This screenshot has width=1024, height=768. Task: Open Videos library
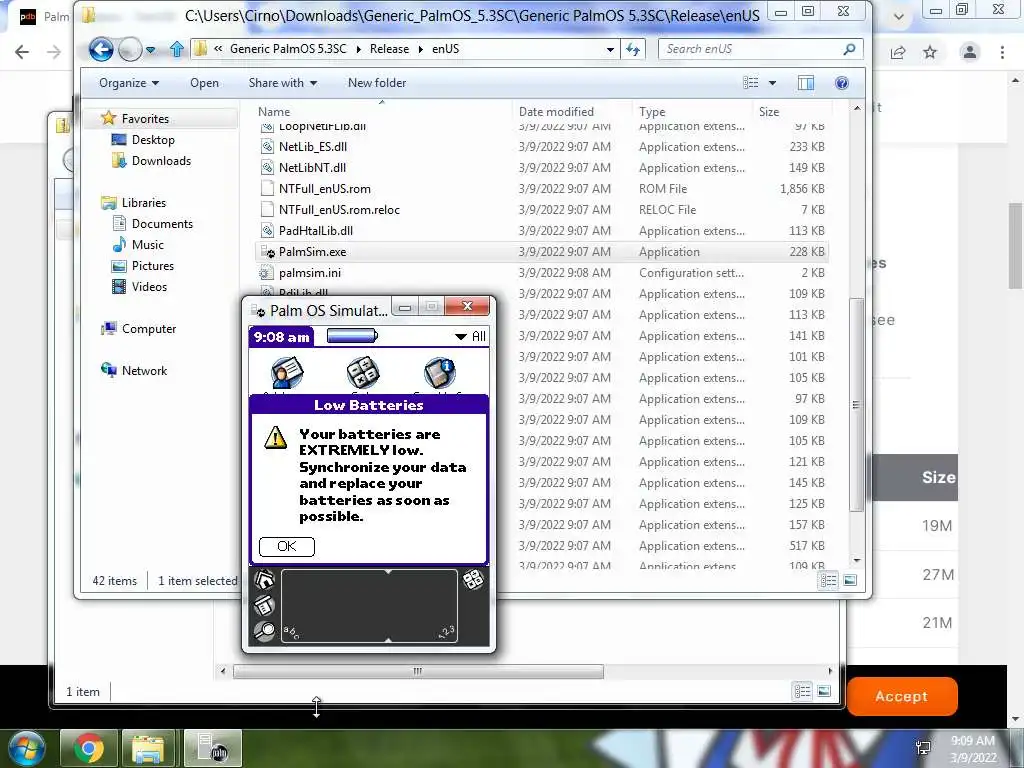coord(149,287)
